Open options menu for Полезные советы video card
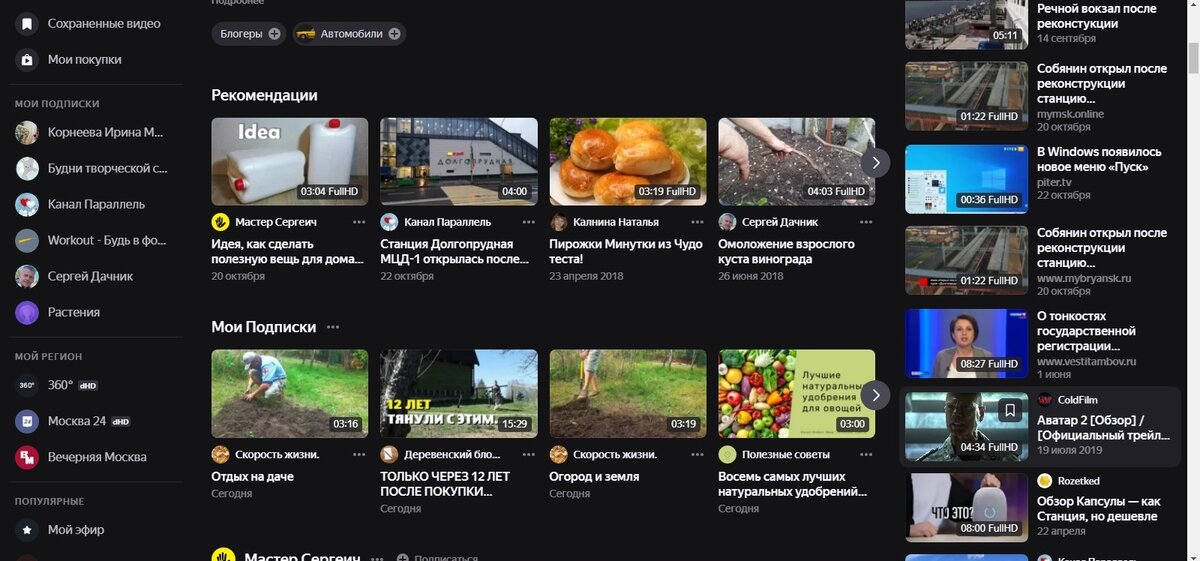The width and height of the screenshot is (1200, 561). [866, 454]
